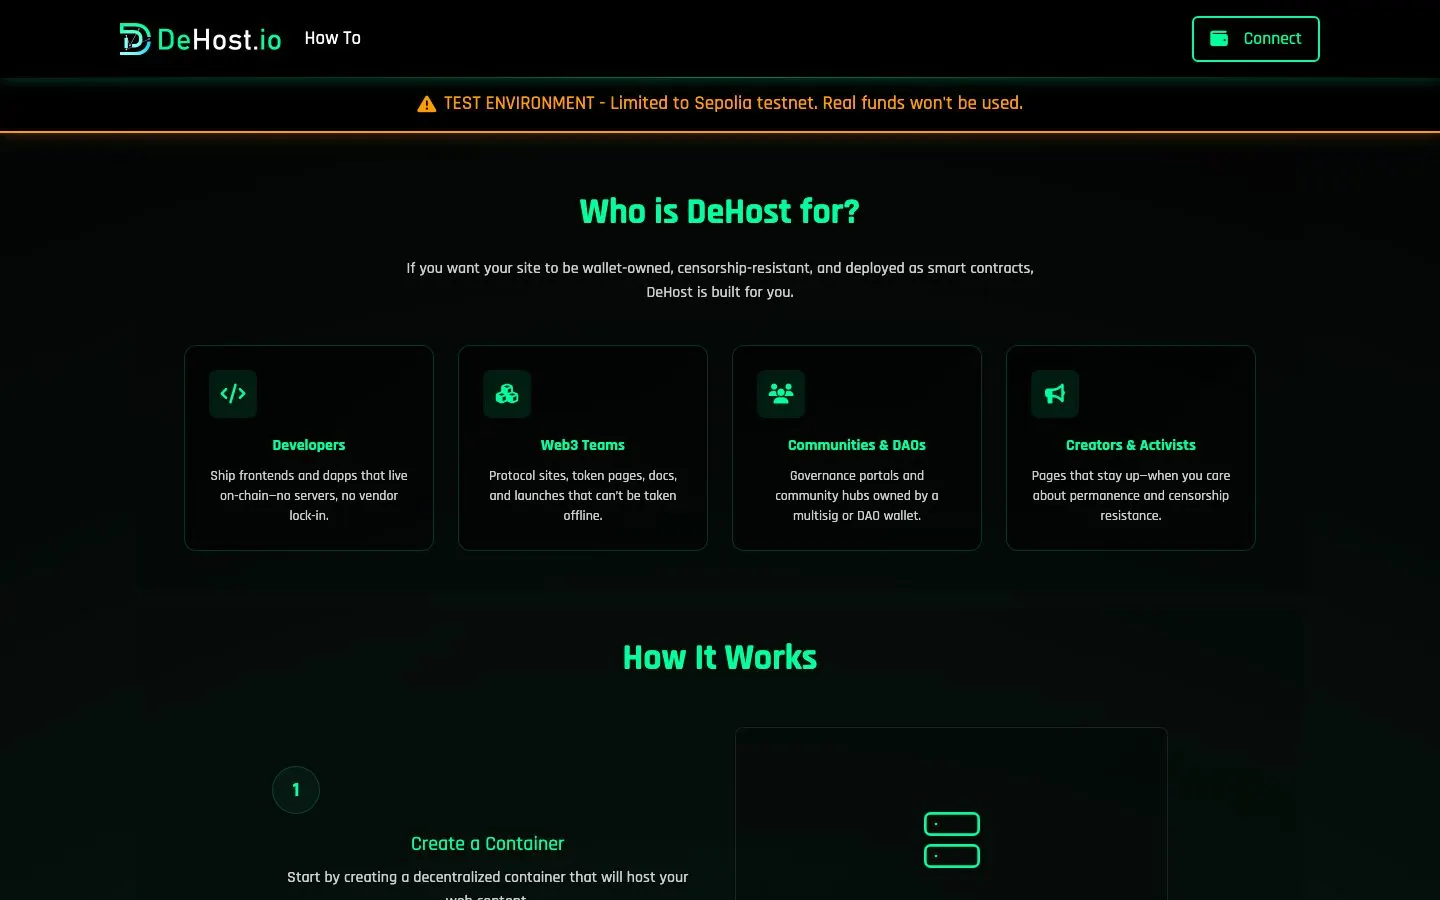Click the Connect wallet button

click(1255, 39)
